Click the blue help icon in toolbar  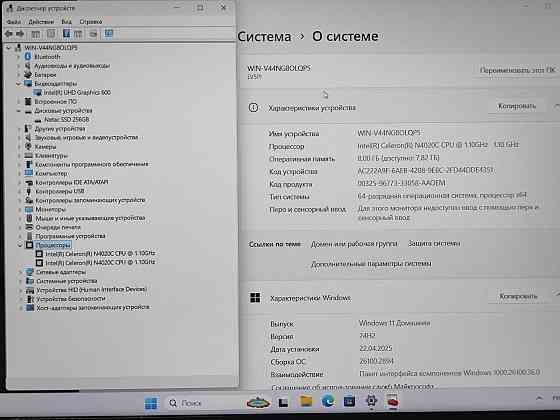point(66,34)
